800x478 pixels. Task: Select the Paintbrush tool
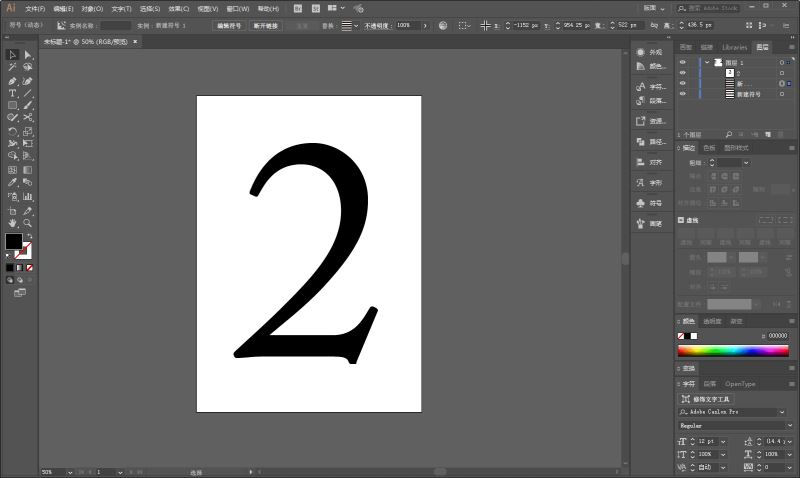pos(28,106)
